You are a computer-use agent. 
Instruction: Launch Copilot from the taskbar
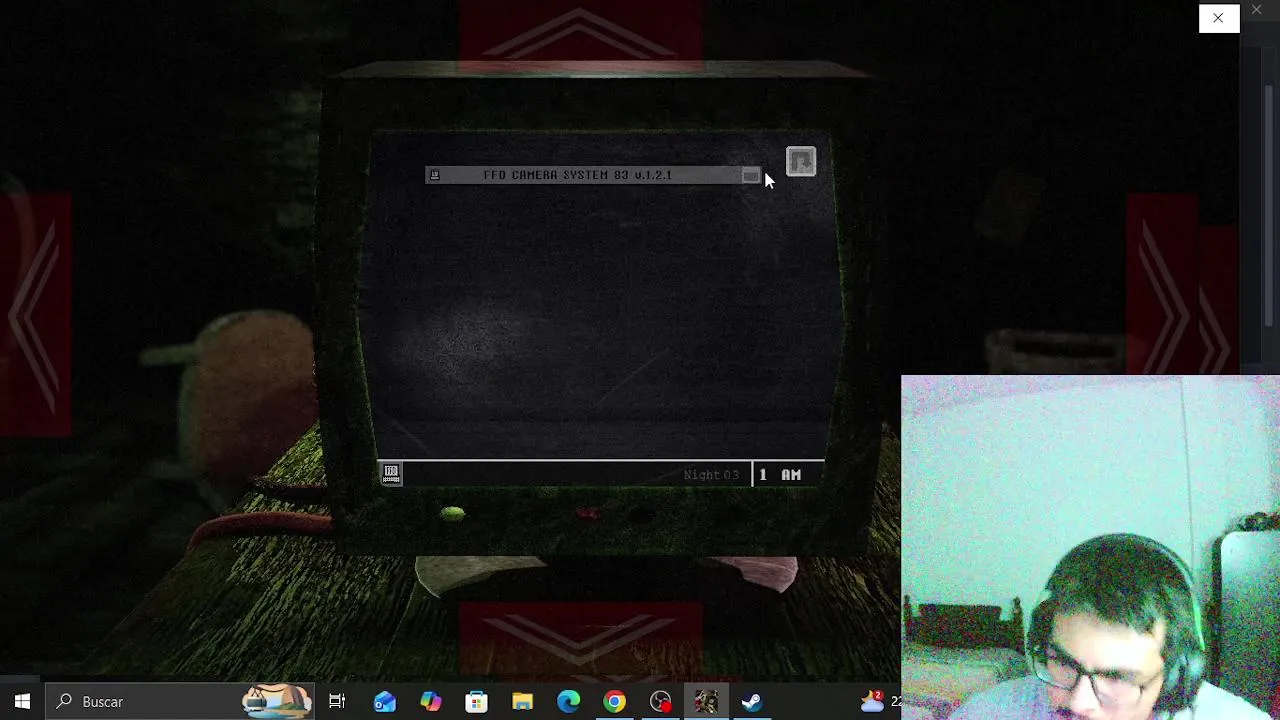point(431,702)
